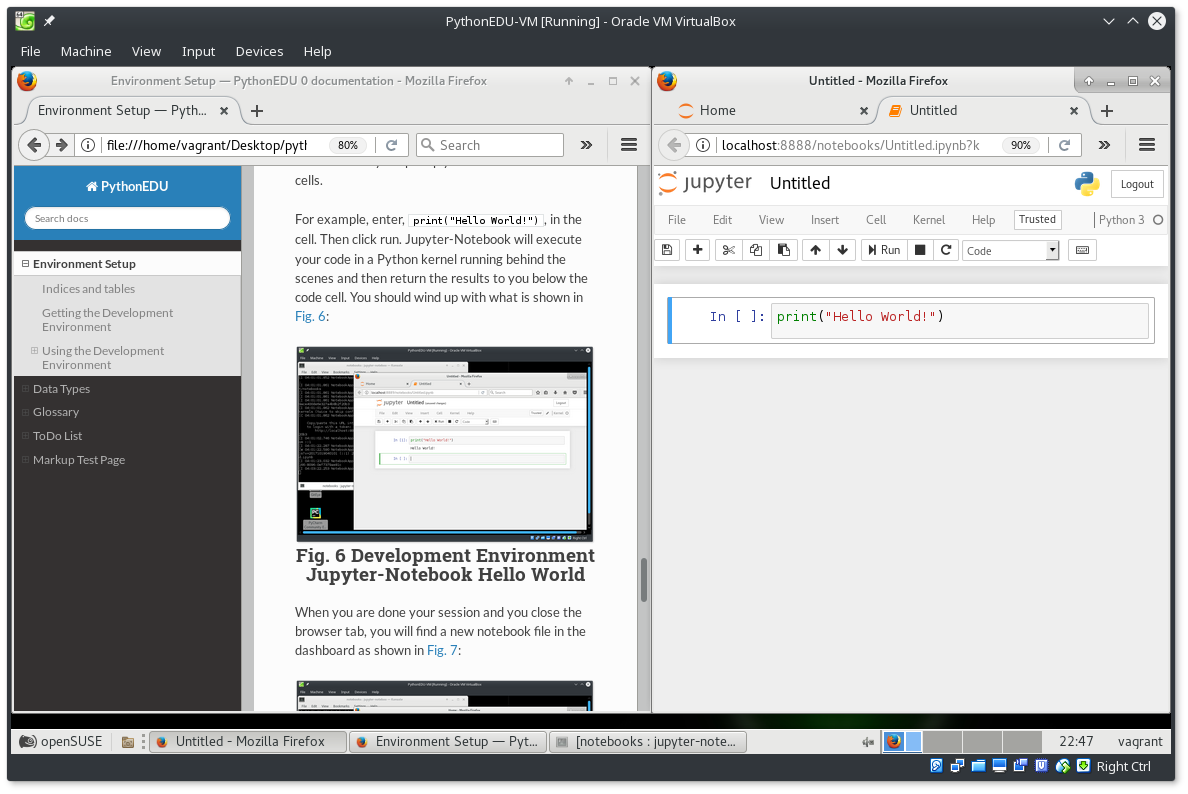The height and width of the screenshot is (794, 1188).
Task: Expand the ToDo List sidebar section
Action: 25,436
